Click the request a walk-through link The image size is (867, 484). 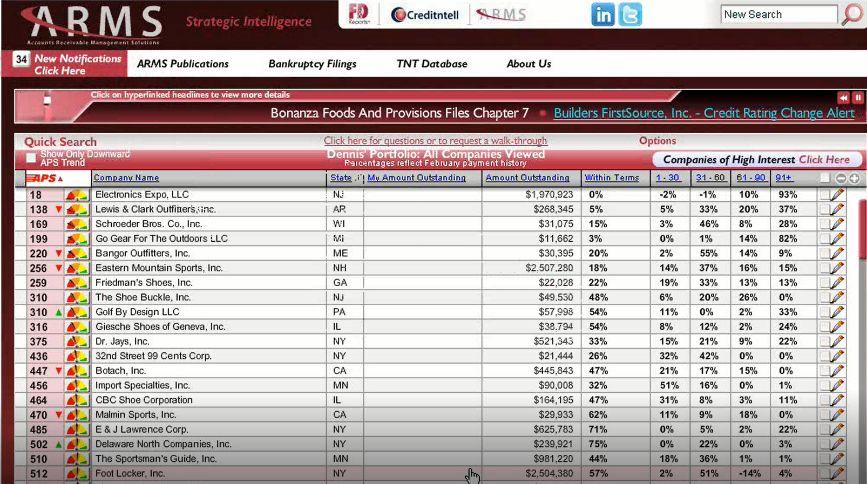pyautogui.click(x=435, y=140)
